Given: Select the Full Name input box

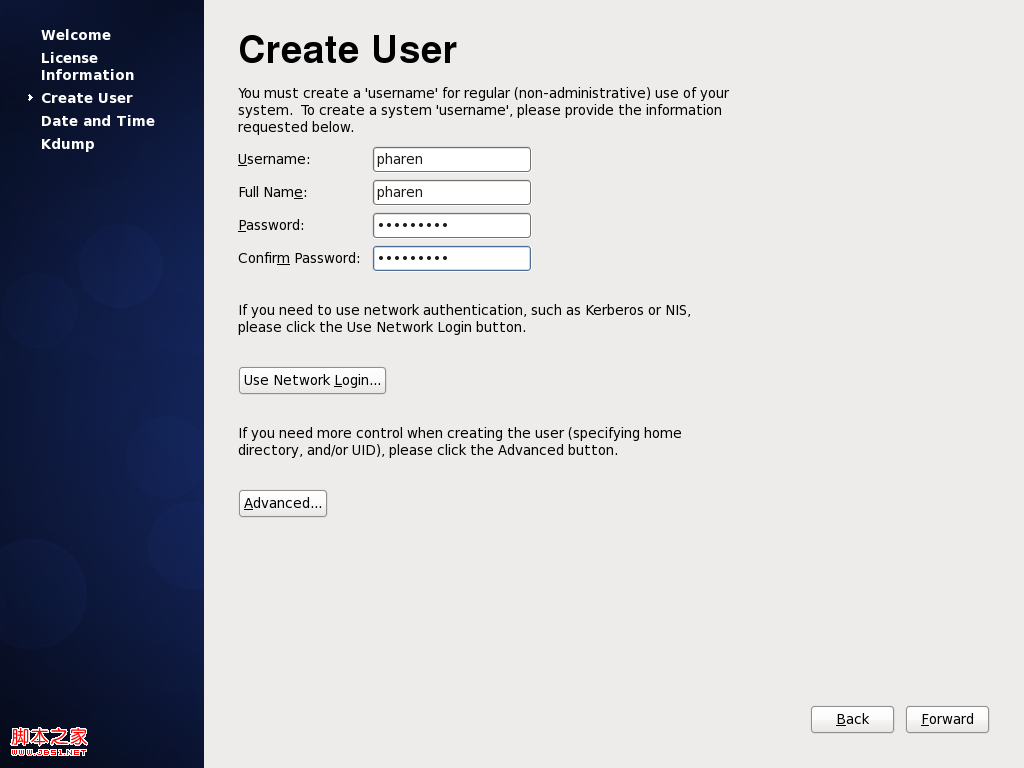Looking at the screenshot, I should [451, 192].
